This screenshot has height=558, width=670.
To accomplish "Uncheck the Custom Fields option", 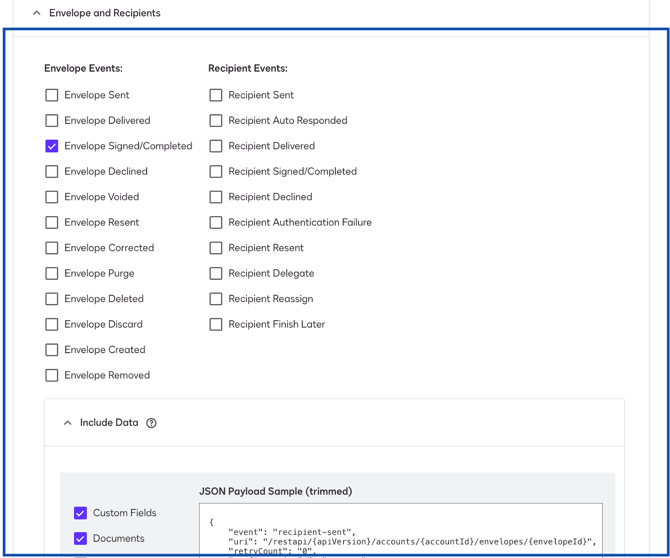I will 81,513.
